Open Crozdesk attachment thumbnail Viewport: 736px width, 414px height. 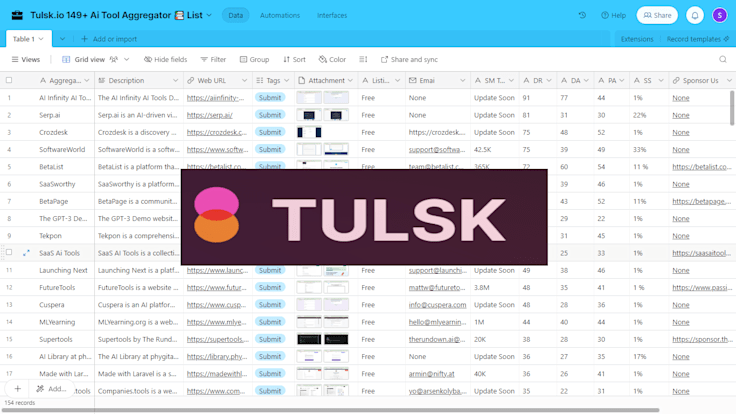(309, 132)
